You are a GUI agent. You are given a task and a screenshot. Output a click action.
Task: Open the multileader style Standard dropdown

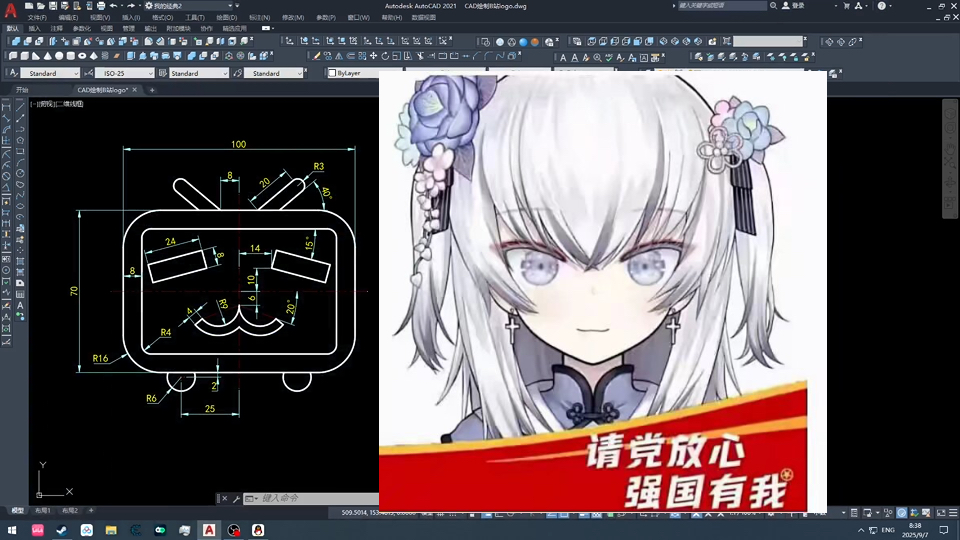point(273,73)
